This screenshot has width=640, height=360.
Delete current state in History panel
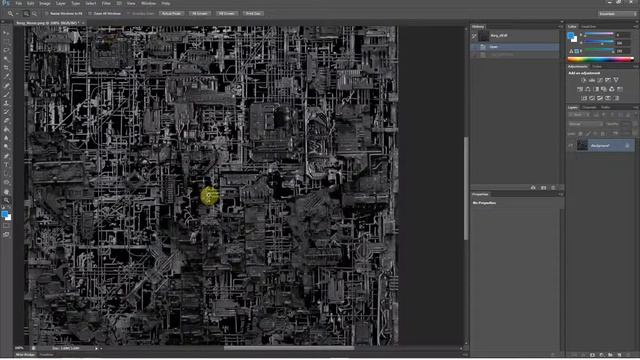pos(553,188)
